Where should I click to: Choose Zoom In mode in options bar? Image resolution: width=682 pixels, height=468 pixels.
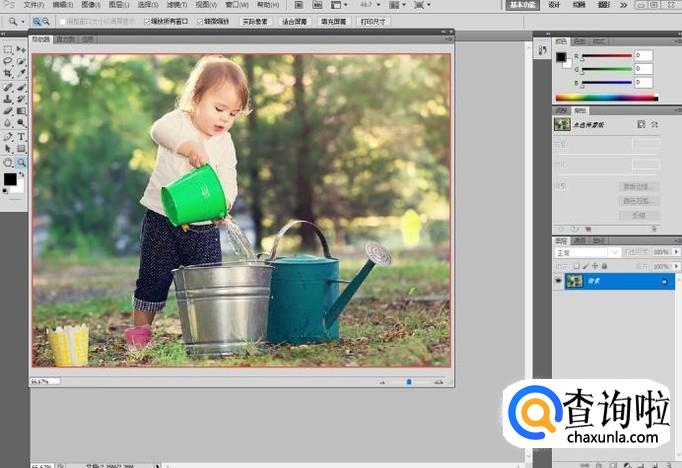(x=37, y=21)
